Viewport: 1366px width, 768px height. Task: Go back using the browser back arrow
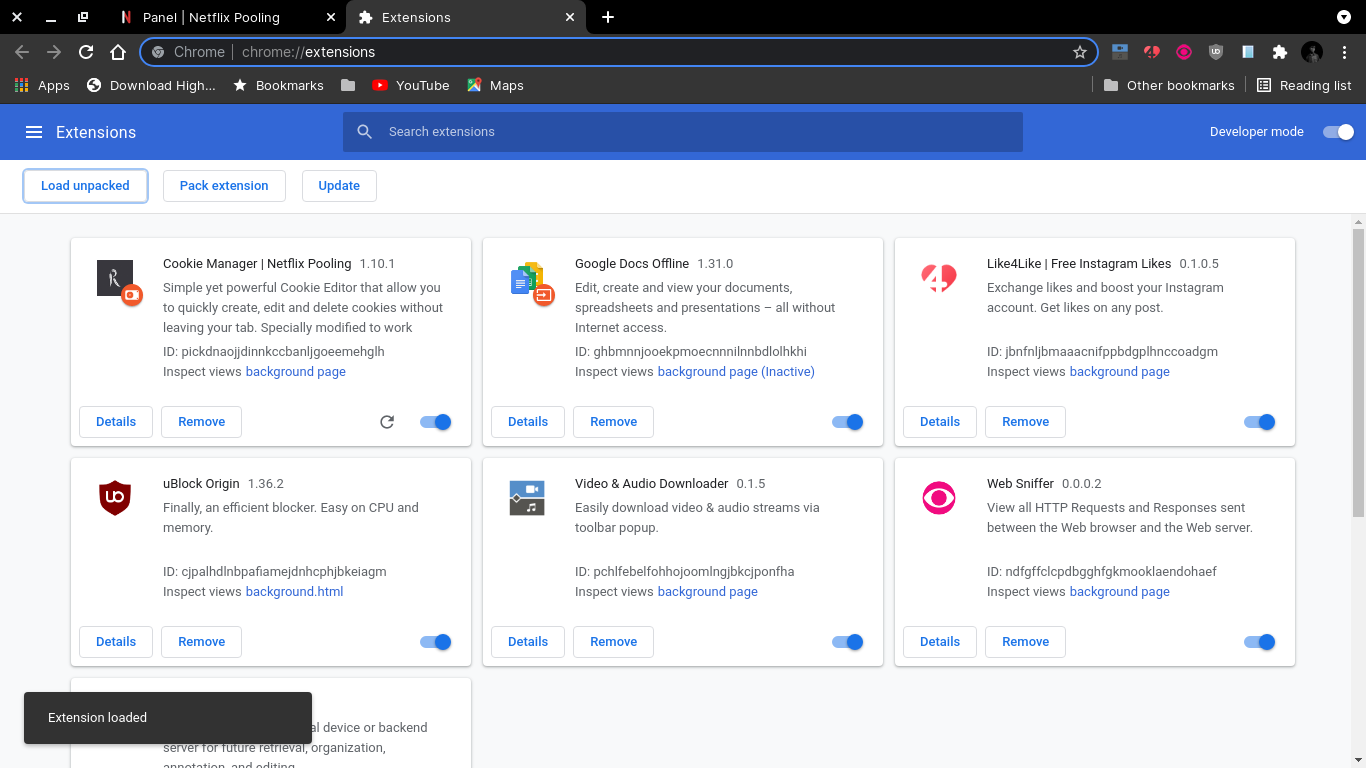click(22, 52)
